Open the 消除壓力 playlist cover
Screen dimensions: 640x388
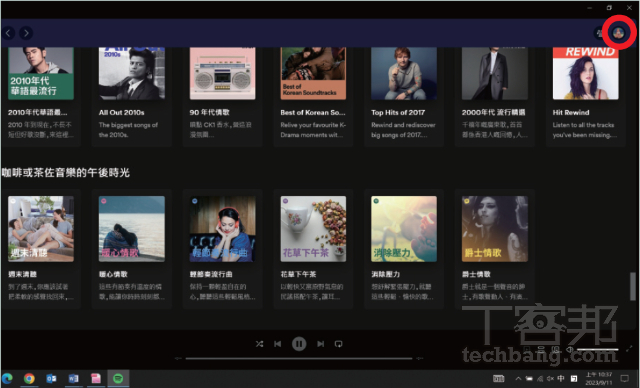click(x=404, y=228)
